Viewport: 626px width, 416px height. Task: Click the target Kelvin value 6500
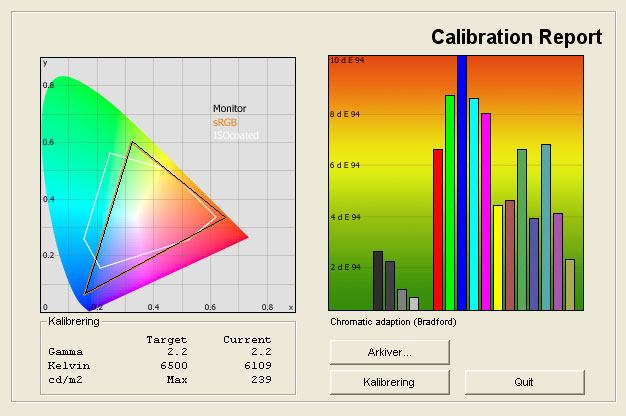[x=171, y=366]
